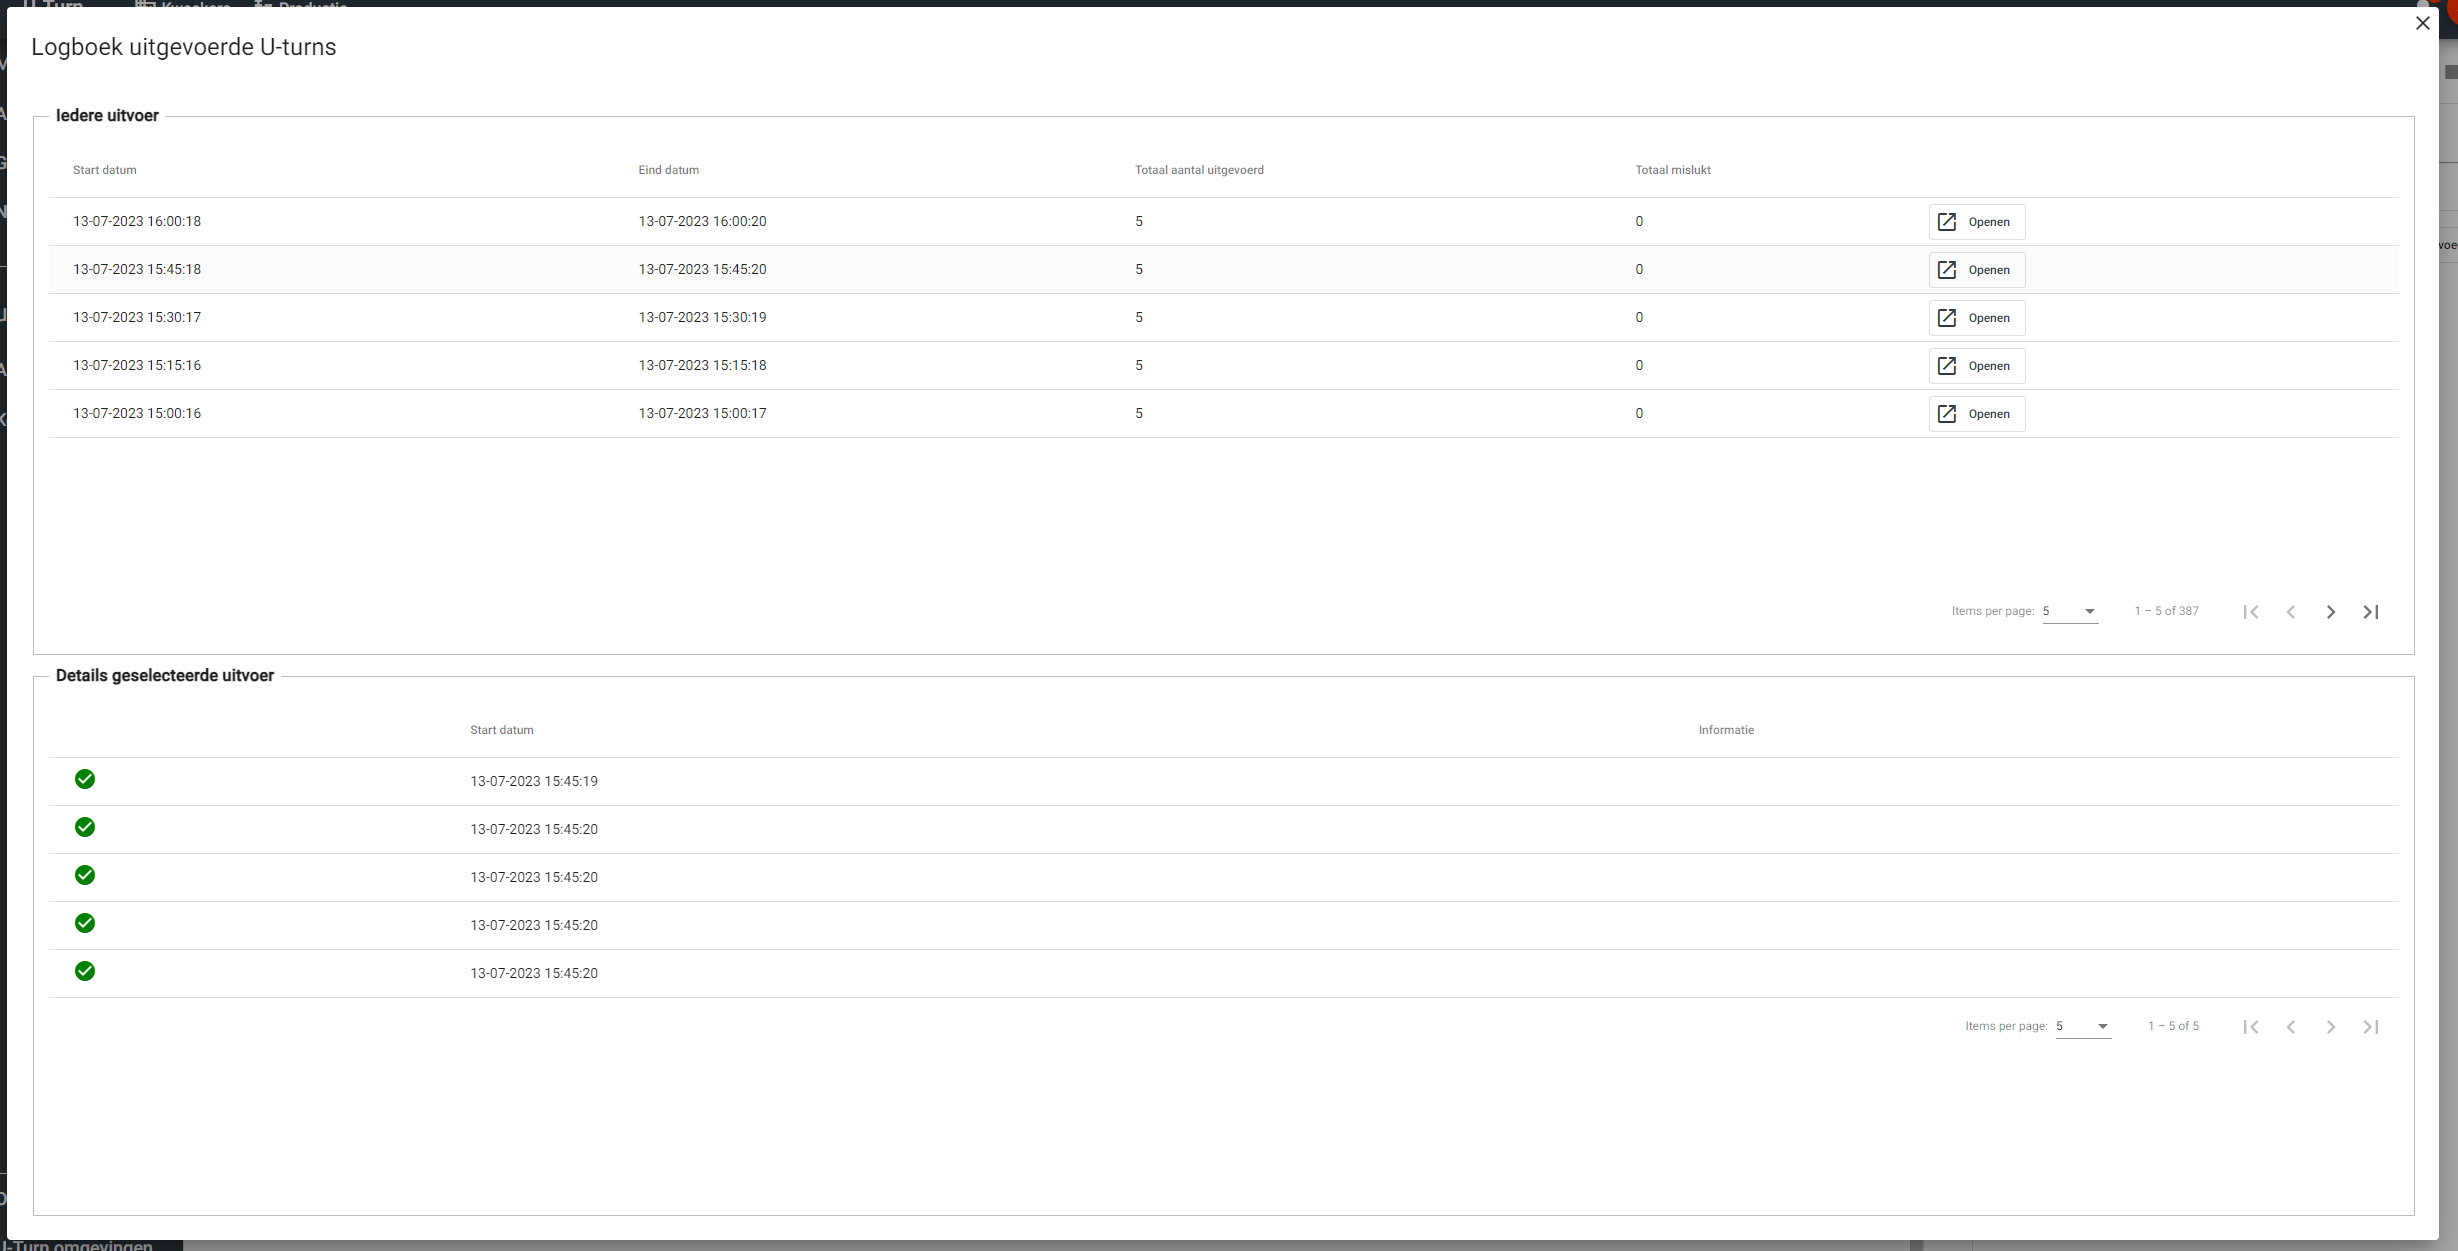Image resolution: width=2458 pixels, height=1251 pixels.
Task: Go to next page of executions list
Action: pos(2330,612)
